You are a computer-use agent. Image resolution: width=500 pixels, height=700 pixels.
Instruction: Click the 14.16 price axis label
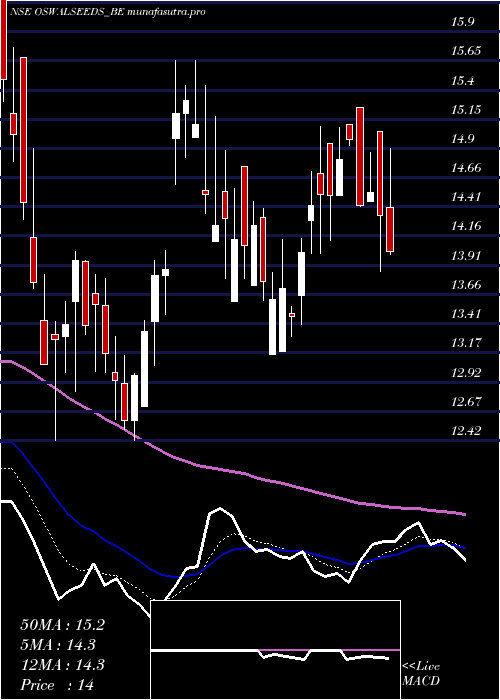466,226
